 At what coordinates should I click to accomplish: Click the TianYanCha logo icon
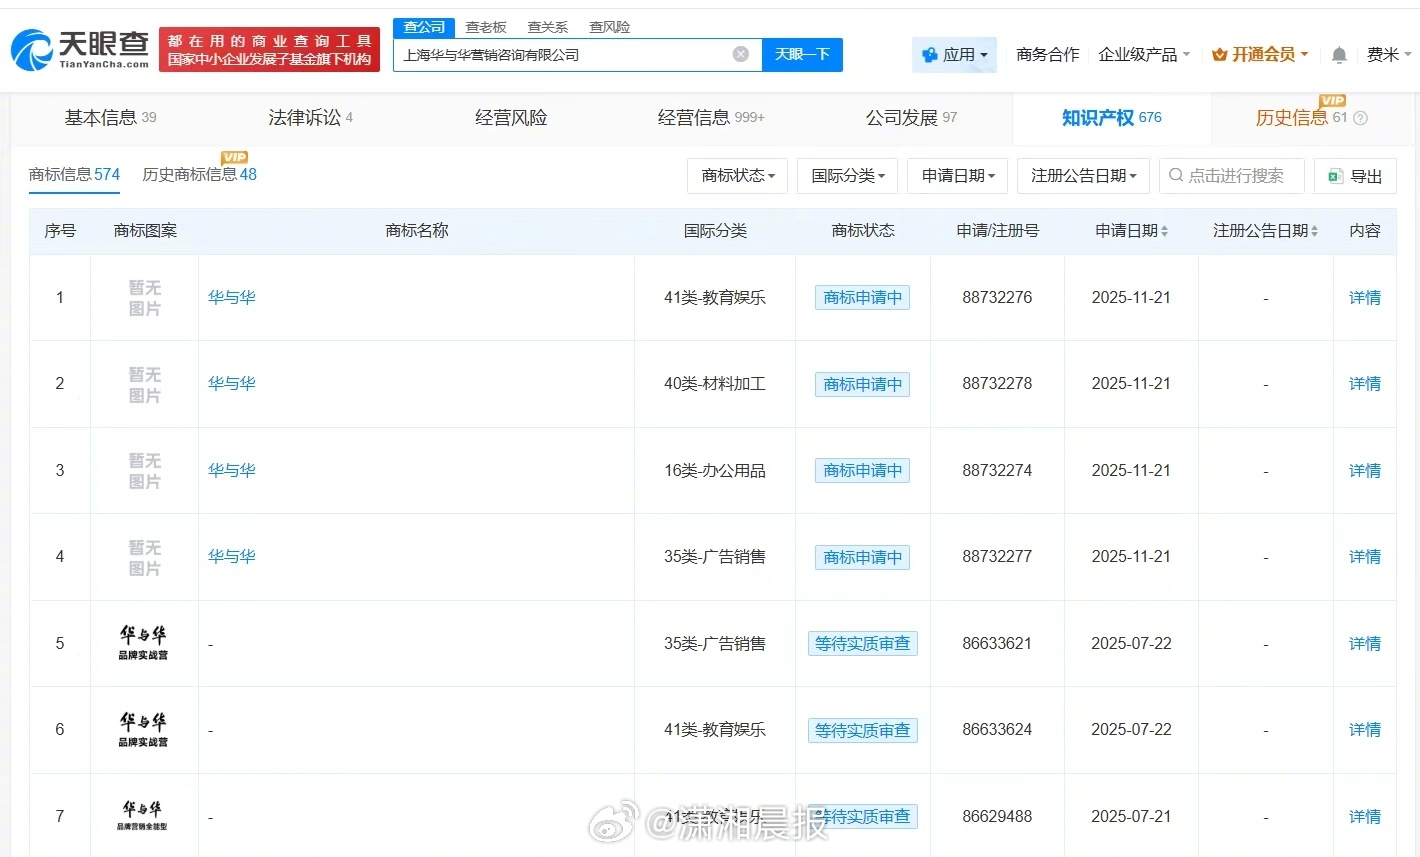click(x=32, y=50)
